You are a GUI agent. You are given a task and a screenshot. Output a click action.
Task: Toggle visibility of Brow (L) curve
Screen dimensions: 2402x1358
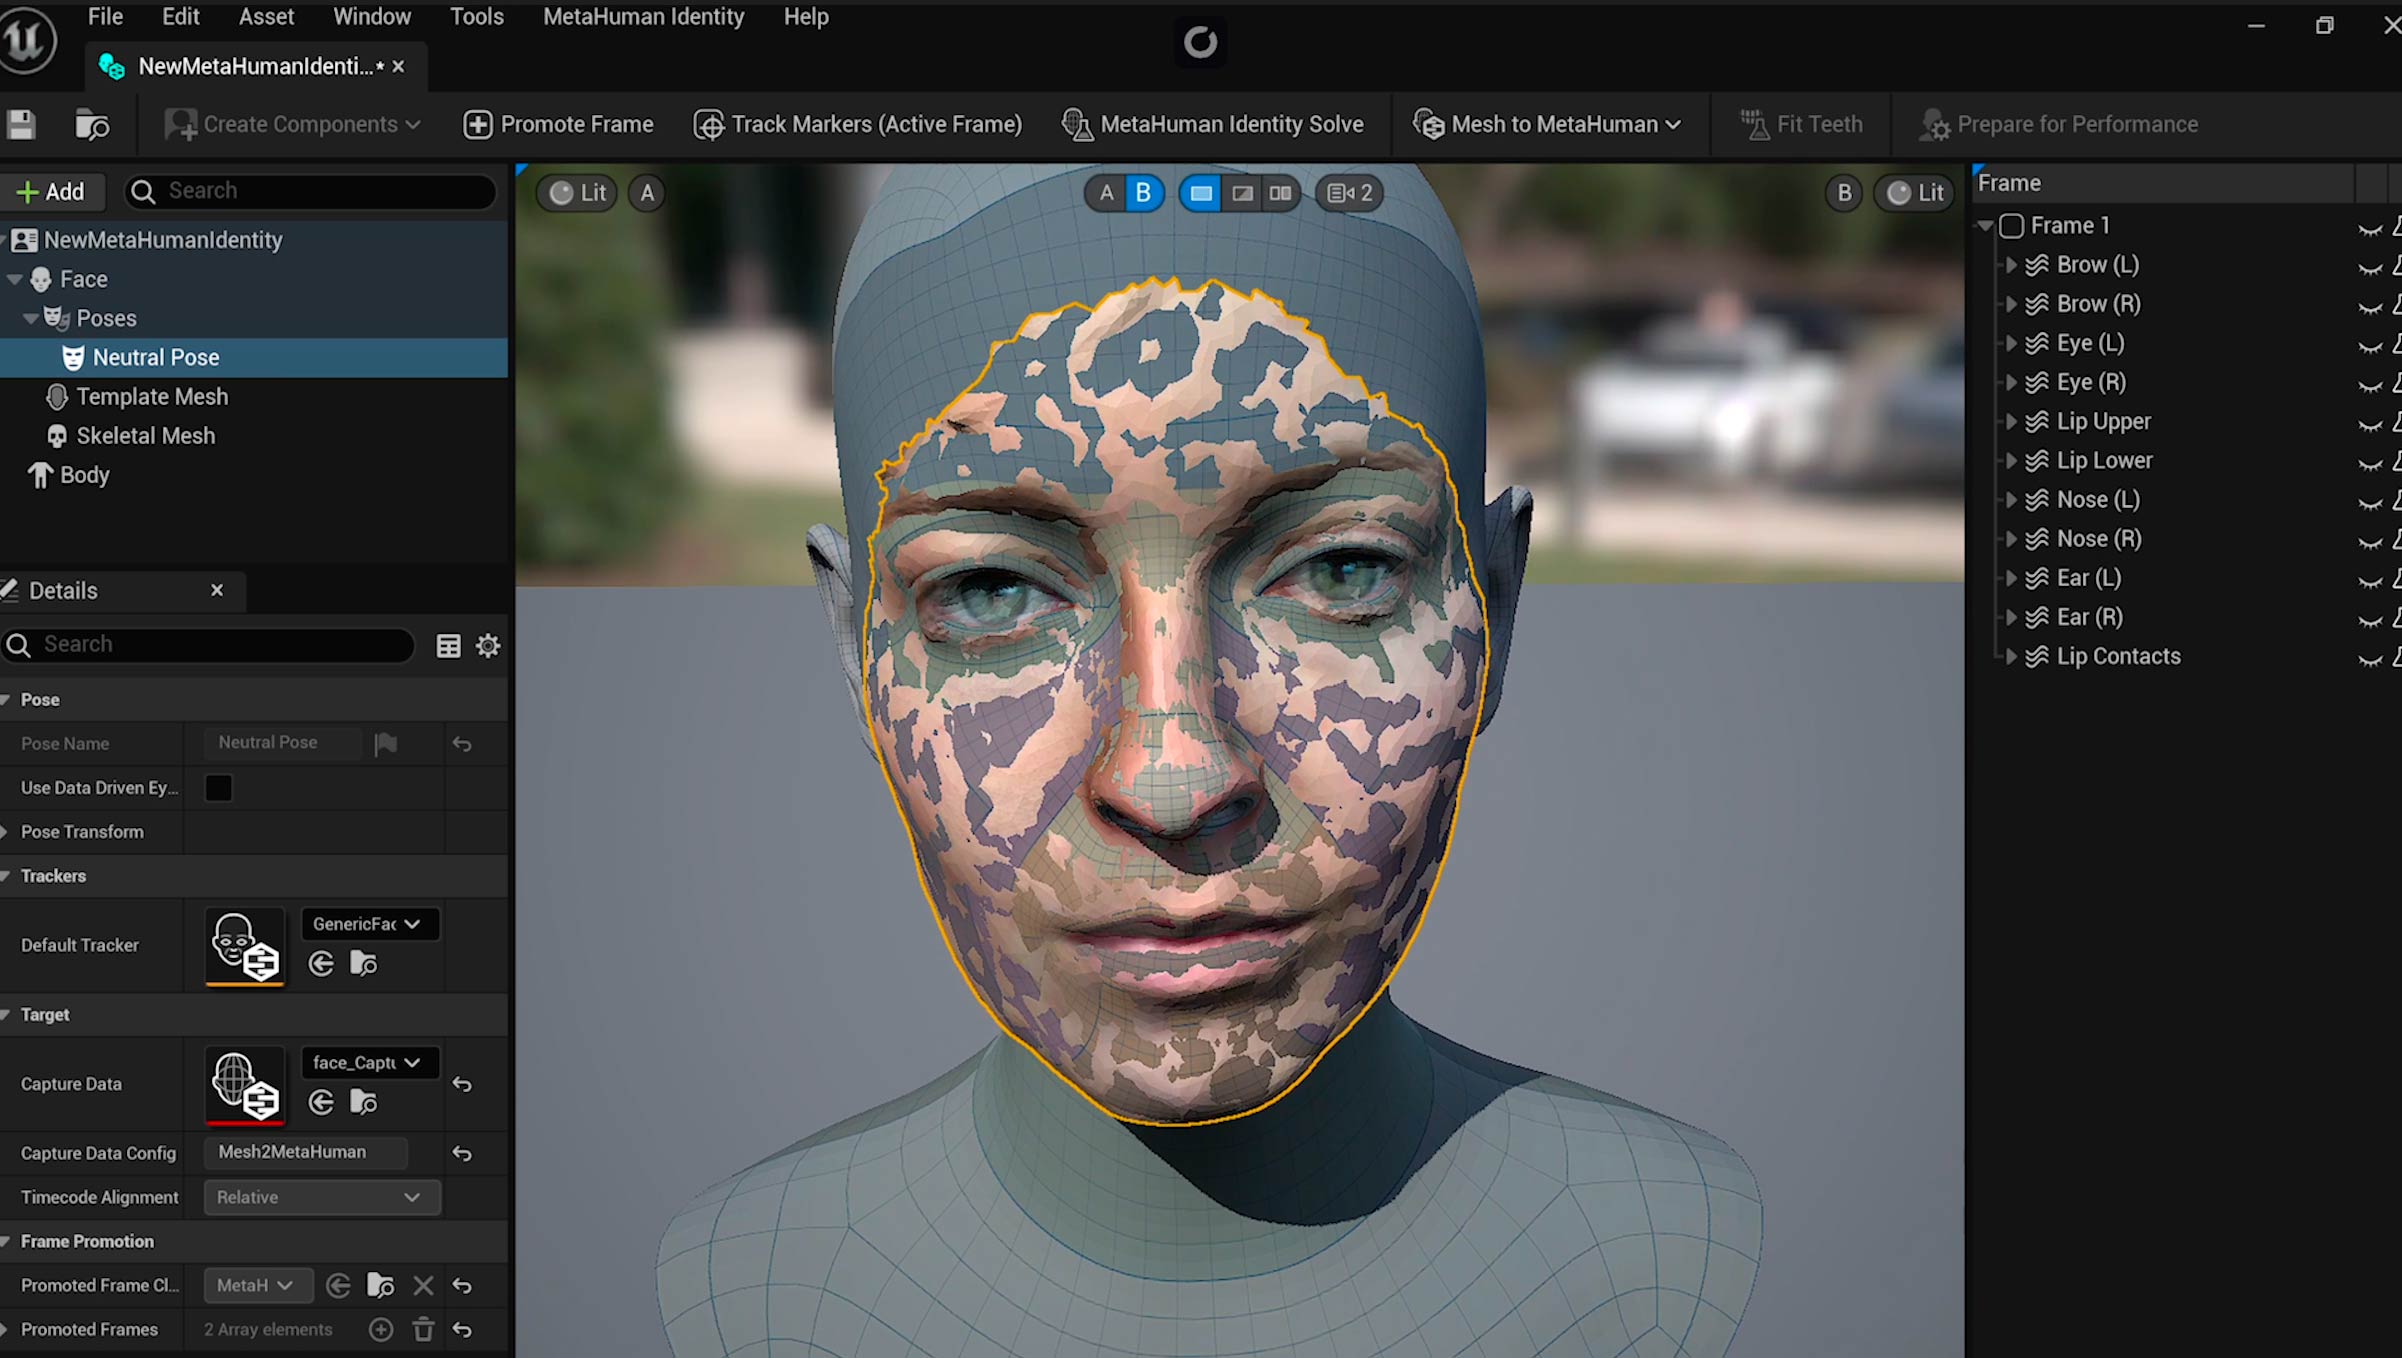coord(2369,267)
